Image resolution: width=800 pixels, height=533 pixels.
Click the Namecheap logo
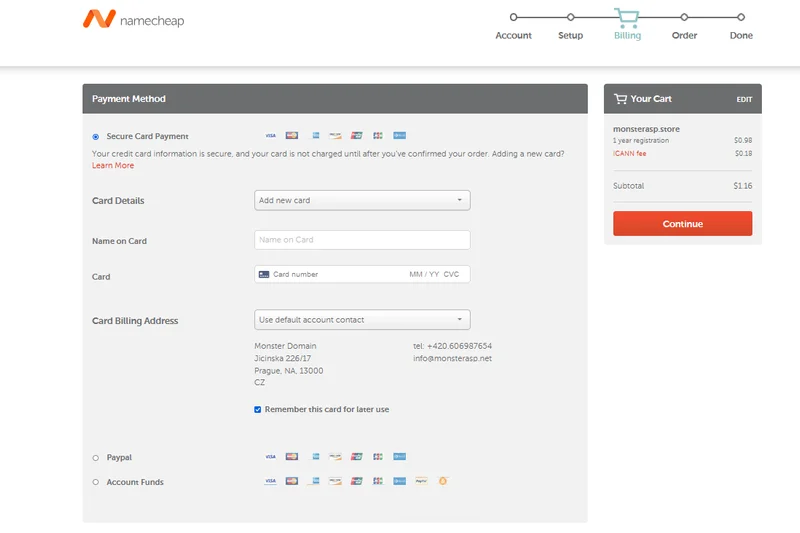click(x=133, y=20)
